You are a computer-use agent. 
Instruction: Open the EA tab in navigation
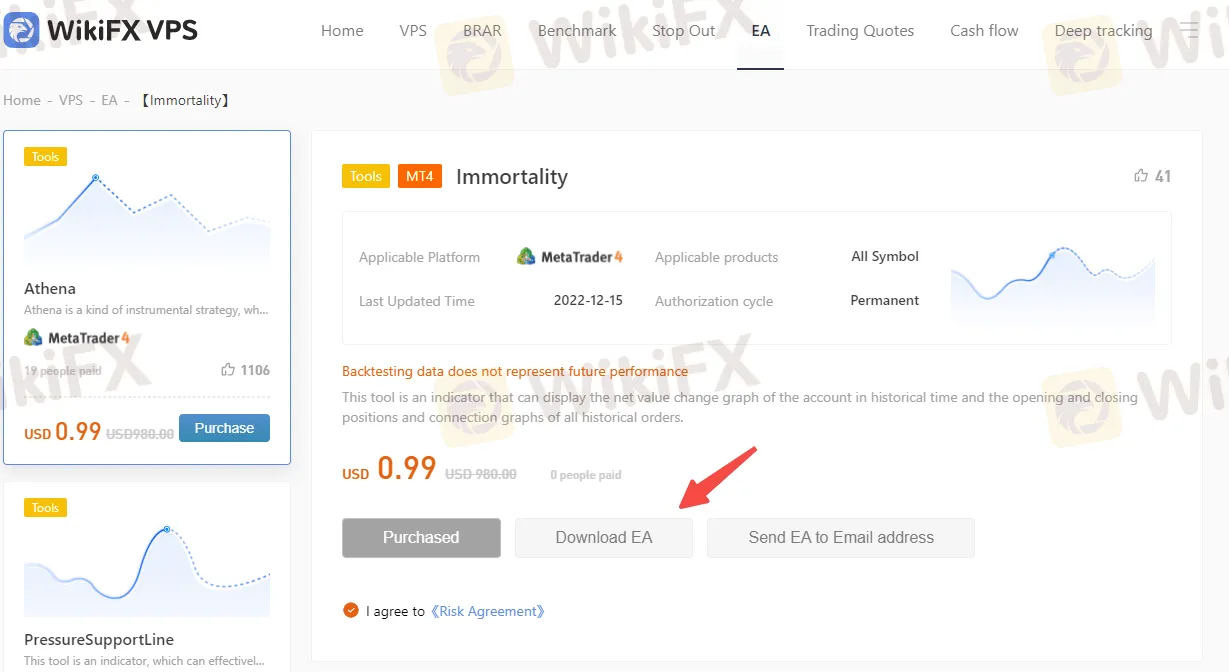[761, 31]
